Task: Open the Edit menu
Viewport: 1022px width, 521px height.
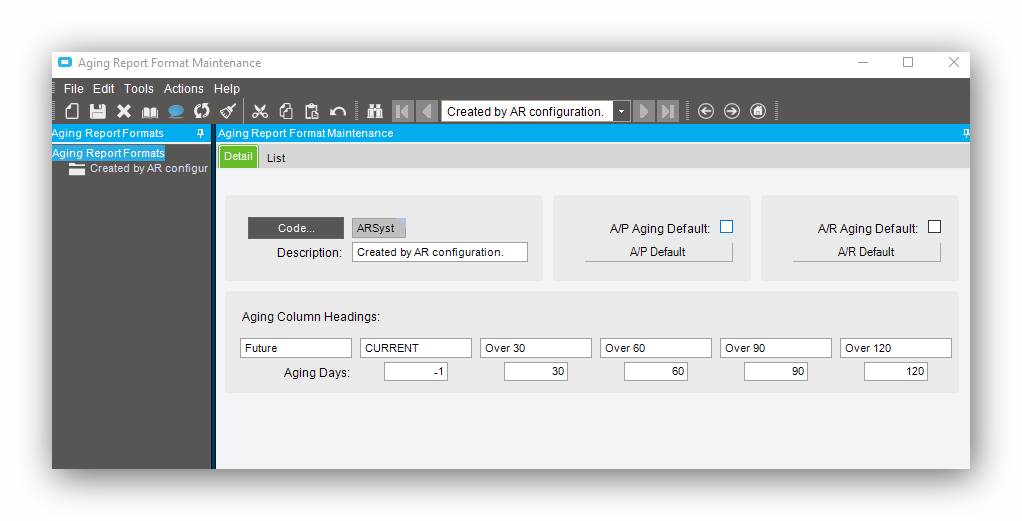Action: (104, 89)
